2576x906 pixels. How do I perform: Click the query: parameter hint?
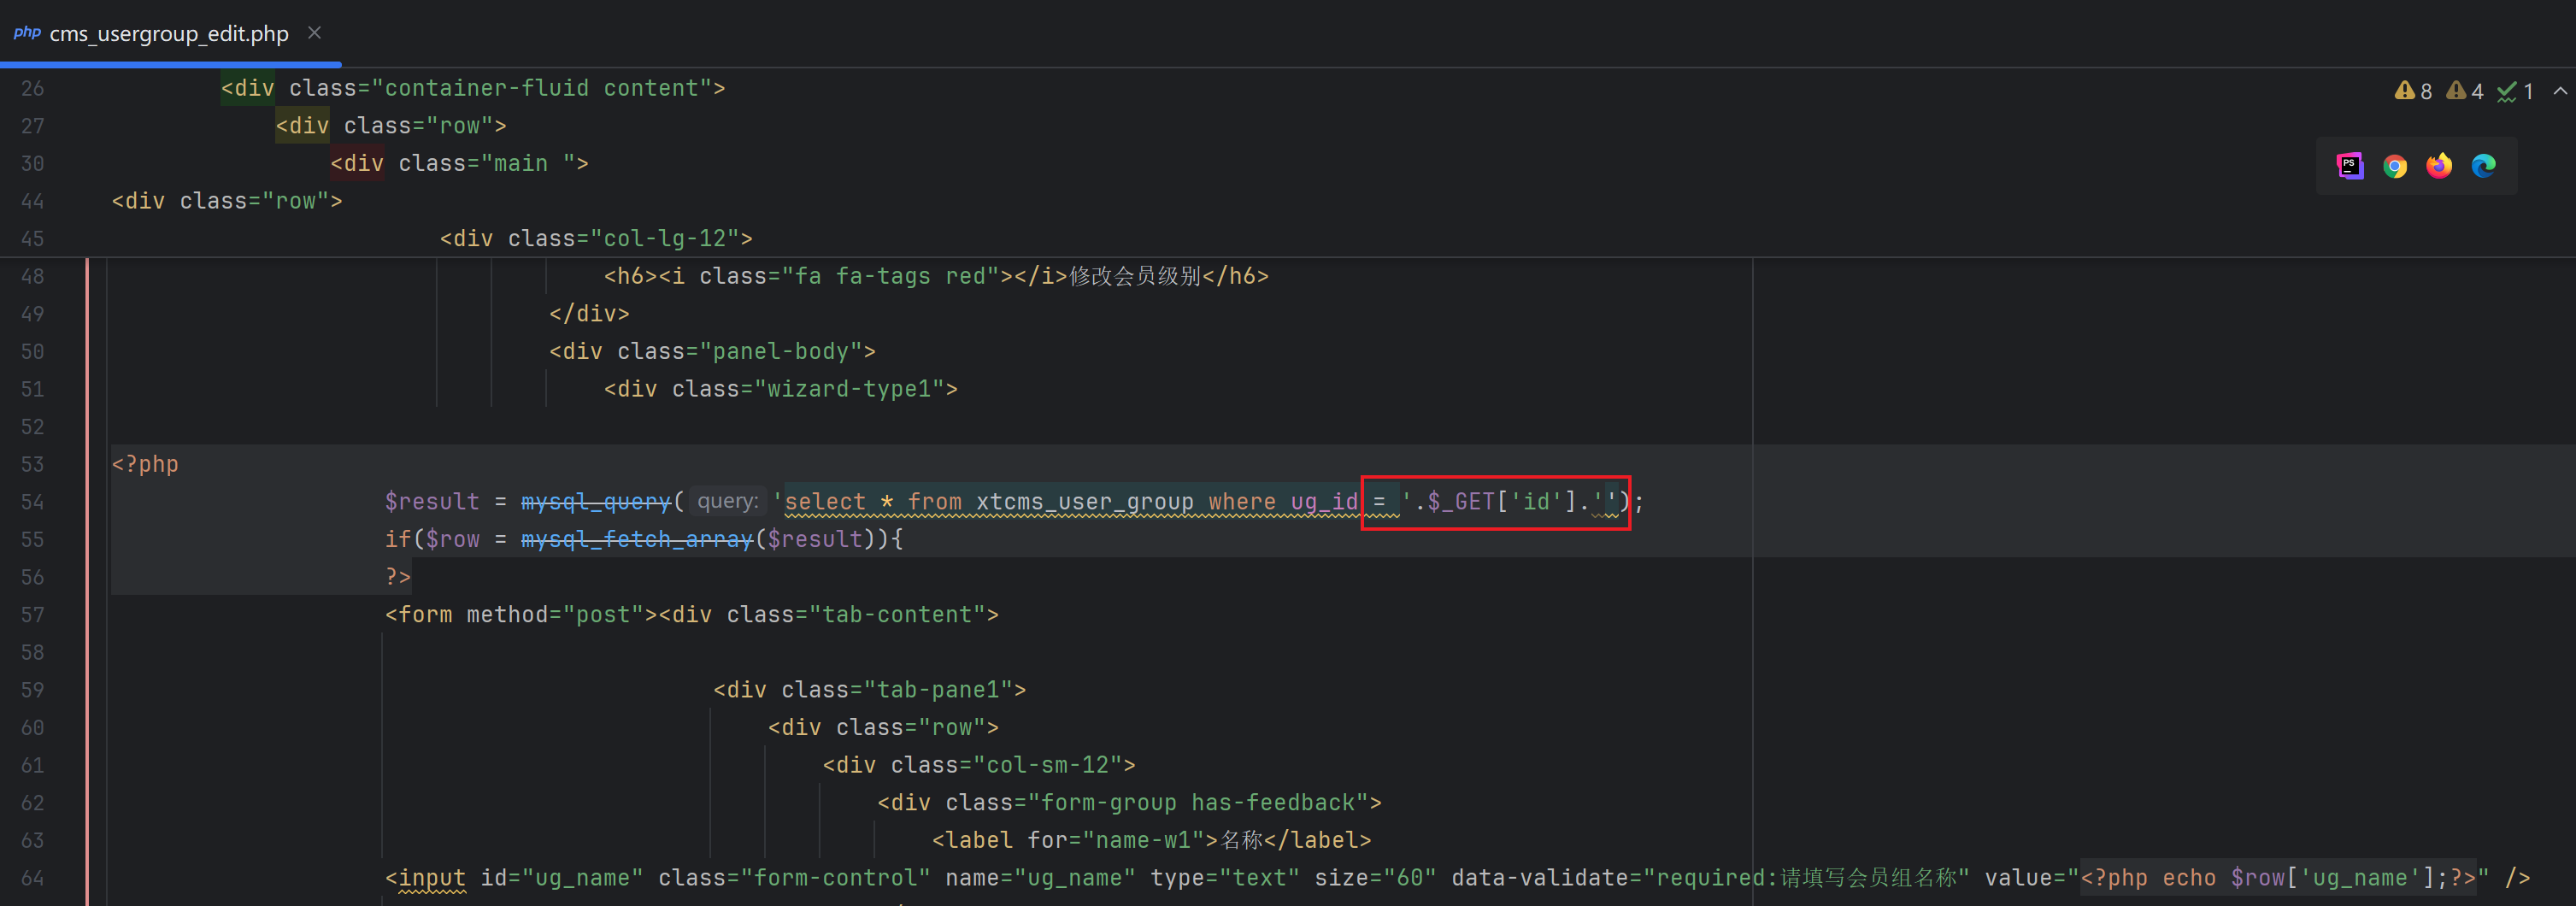[727, 502]
